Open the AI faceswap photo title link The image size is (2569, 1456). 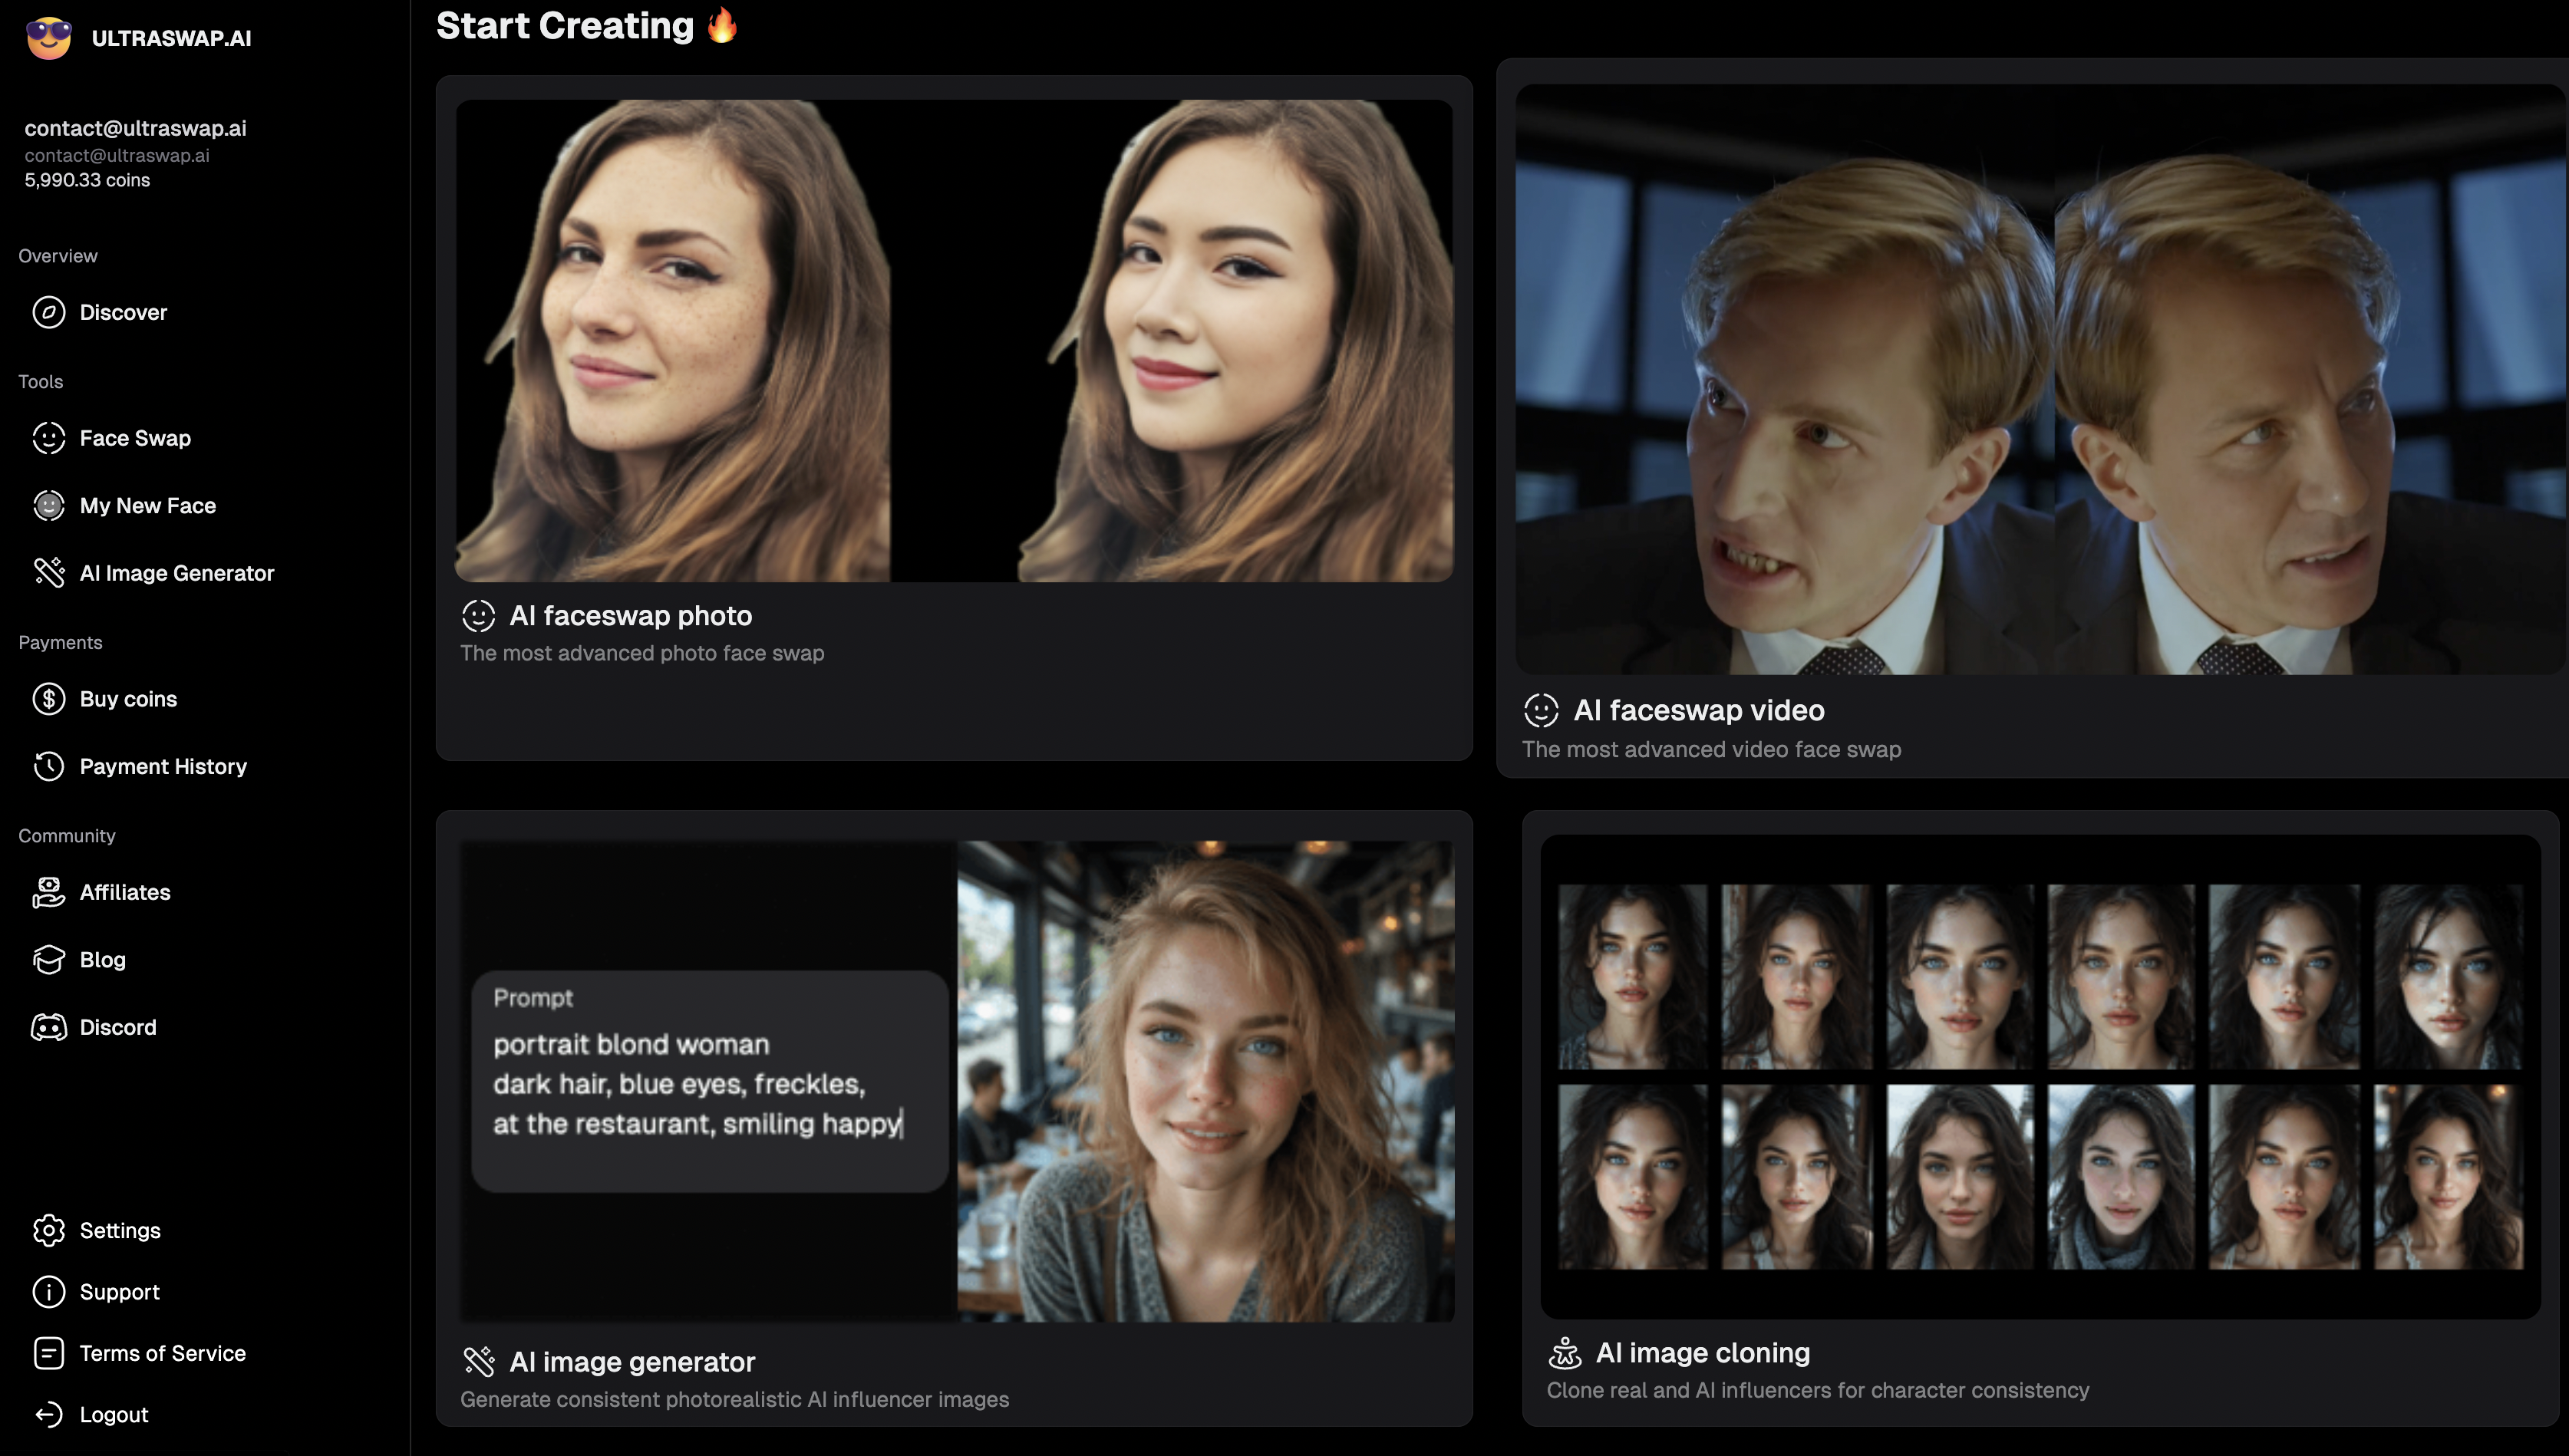click(x=630, y=615)
